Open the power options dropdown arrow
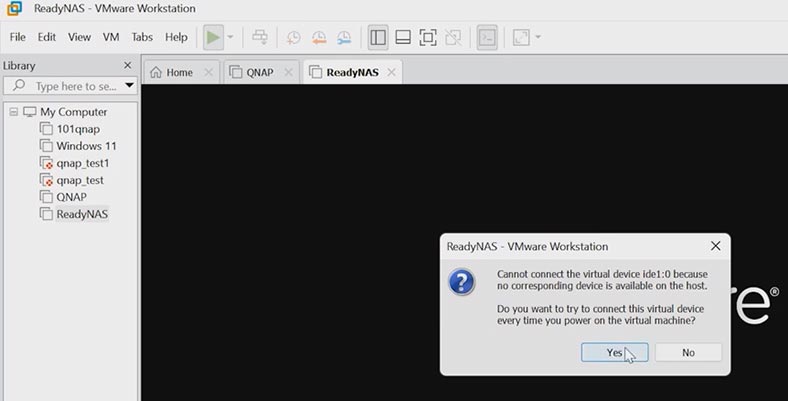This screenshot has height=401, width=788. 230,37
